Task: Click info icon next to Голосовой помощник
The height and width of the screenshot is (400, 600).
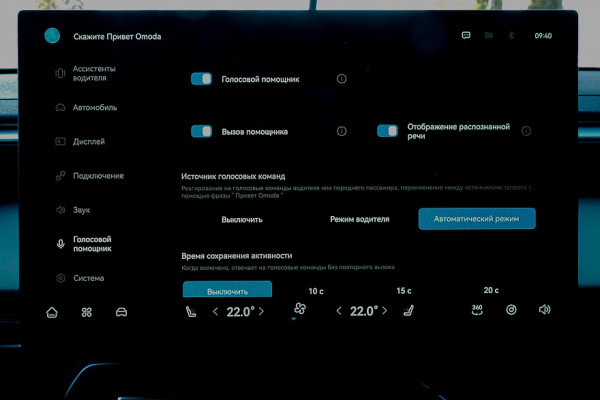Action: [x=342, y=78]
